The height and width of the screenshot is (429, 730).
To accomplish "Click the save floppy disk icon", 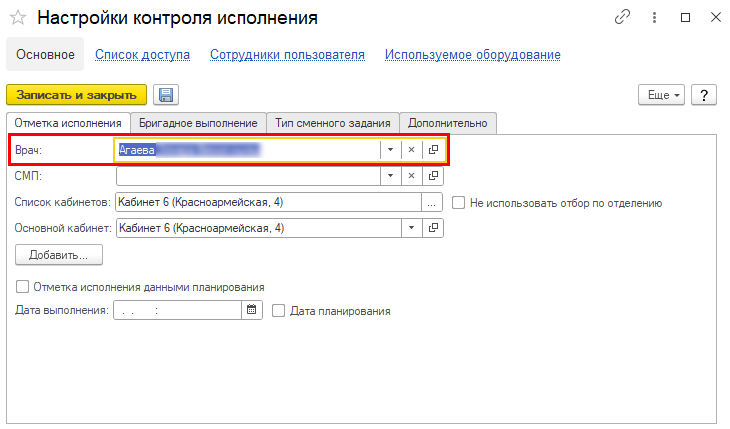I will (x=166, y=95).
